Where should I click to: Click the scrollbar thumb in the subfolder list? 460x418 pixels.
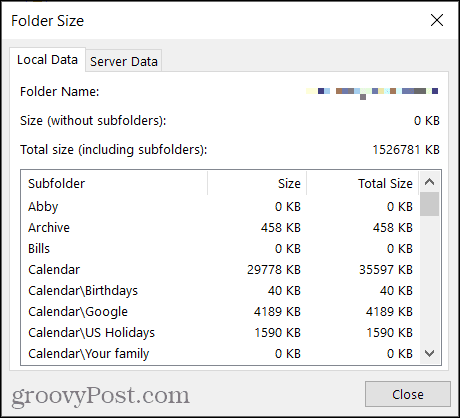(430, 204)
